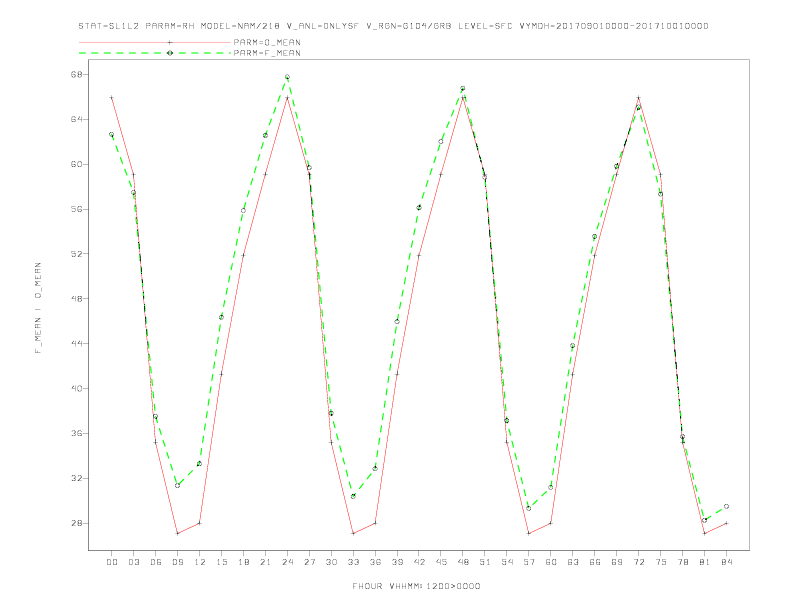This screenshot has height=612, width=792.
Task: Select the green dashed legend line sample
Action: tap(155, 53)
